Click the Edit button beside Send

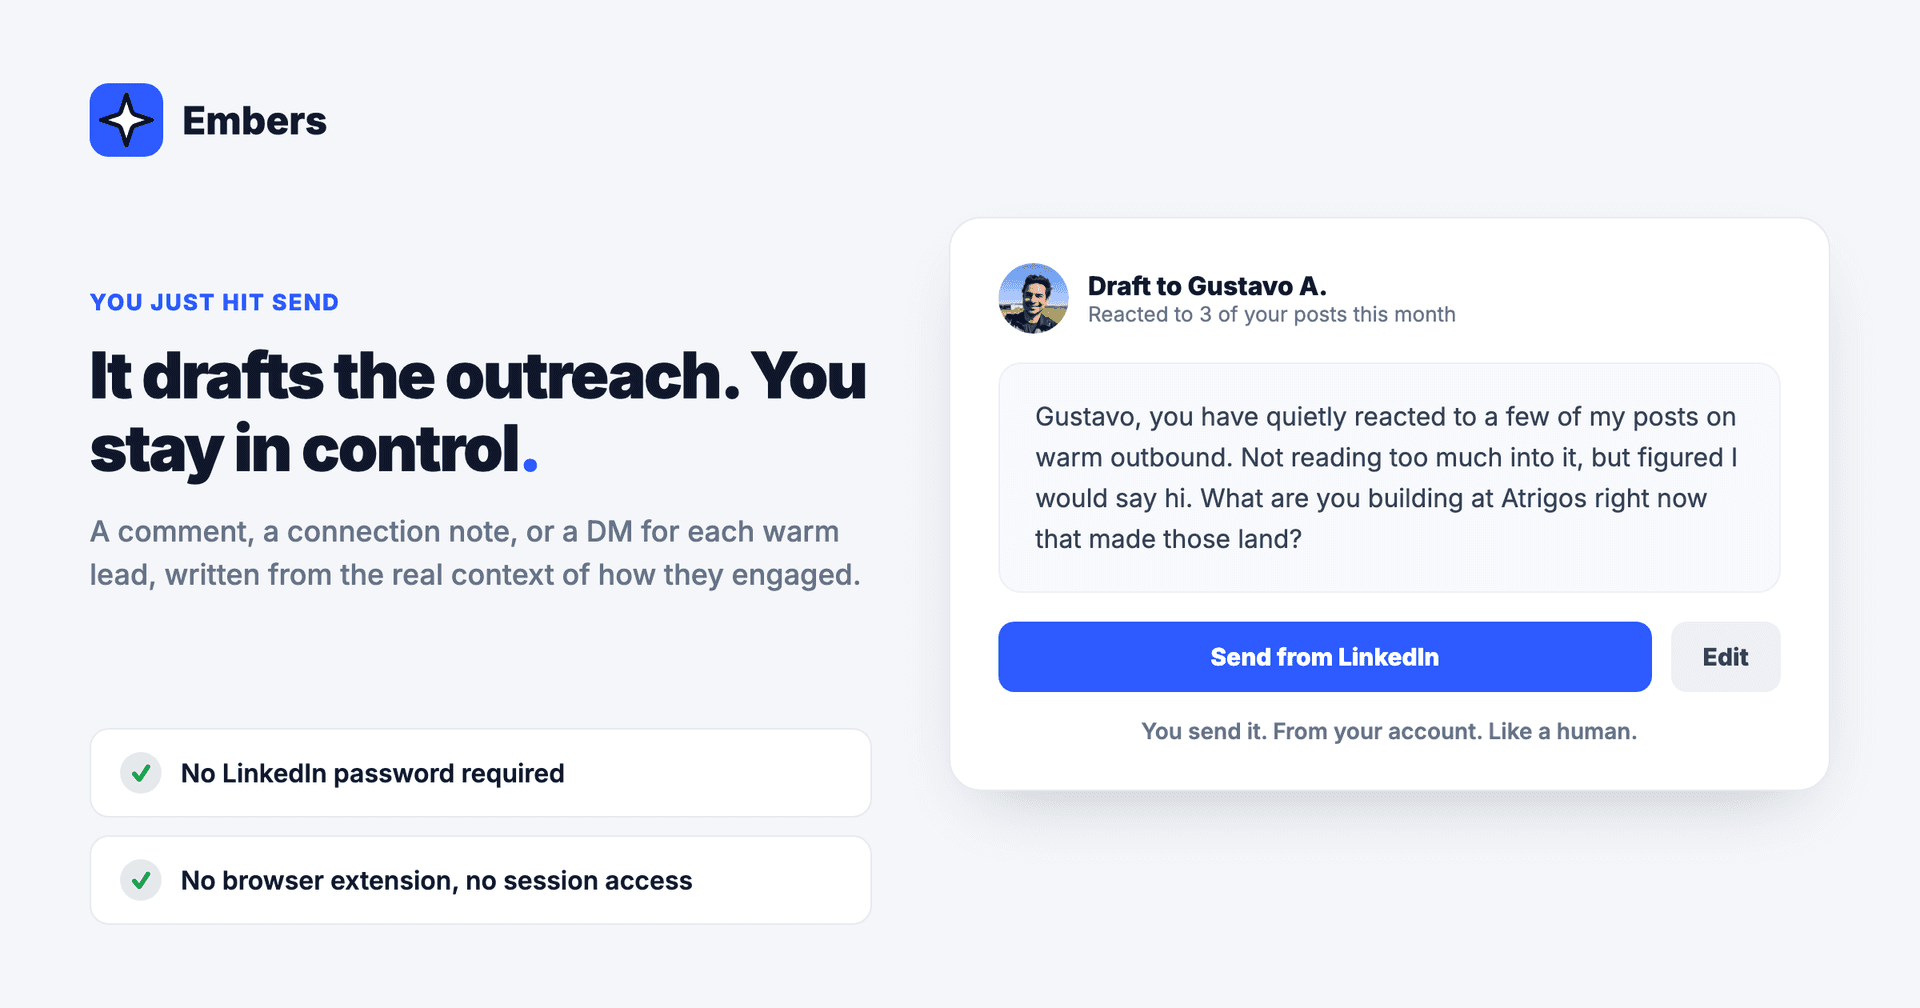1725,657
